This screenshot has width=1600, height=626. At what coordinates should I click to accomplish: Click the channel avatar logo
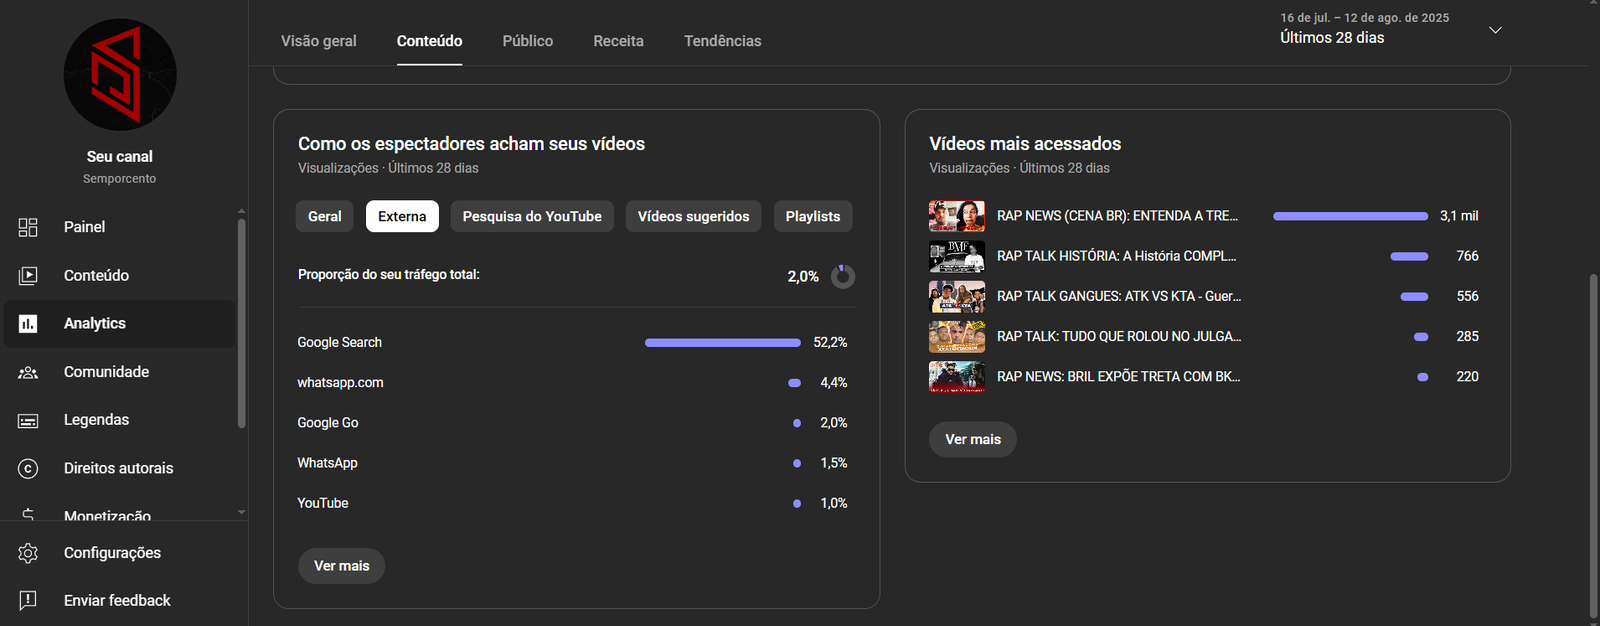120,75
